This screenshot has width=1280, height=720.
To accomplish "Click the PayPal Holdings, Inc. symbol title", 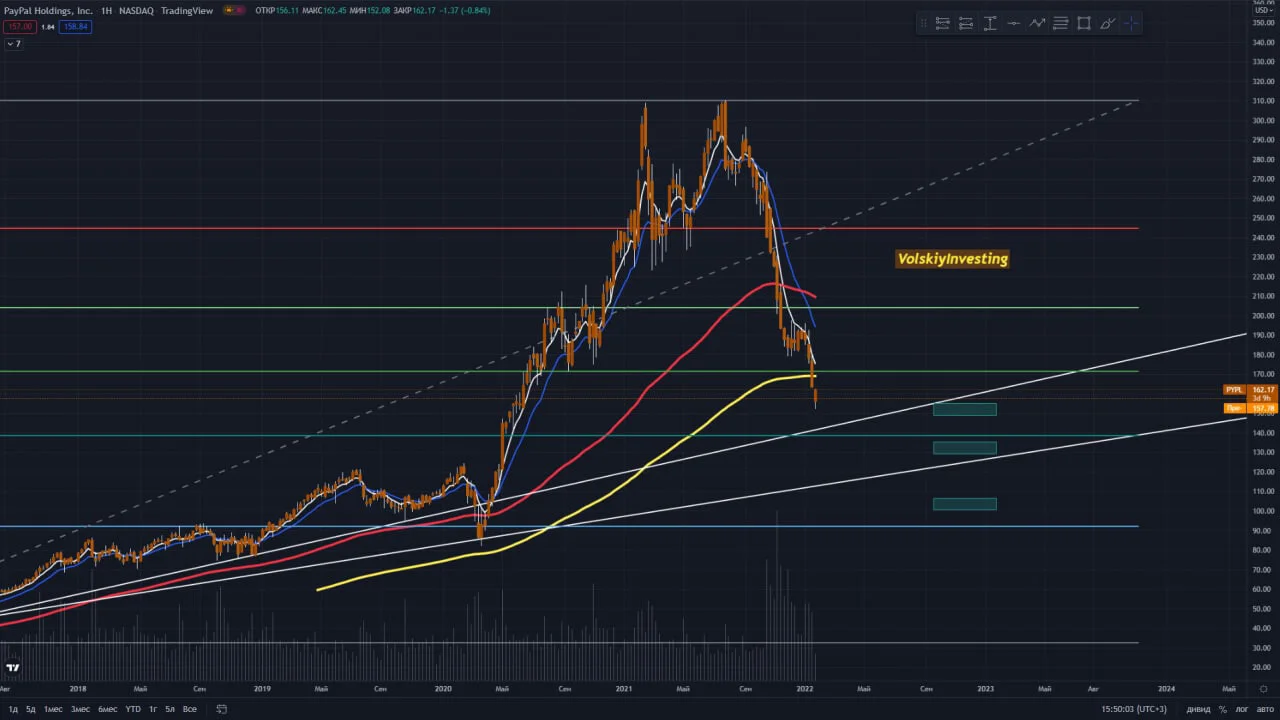I will tap(48, 11).
